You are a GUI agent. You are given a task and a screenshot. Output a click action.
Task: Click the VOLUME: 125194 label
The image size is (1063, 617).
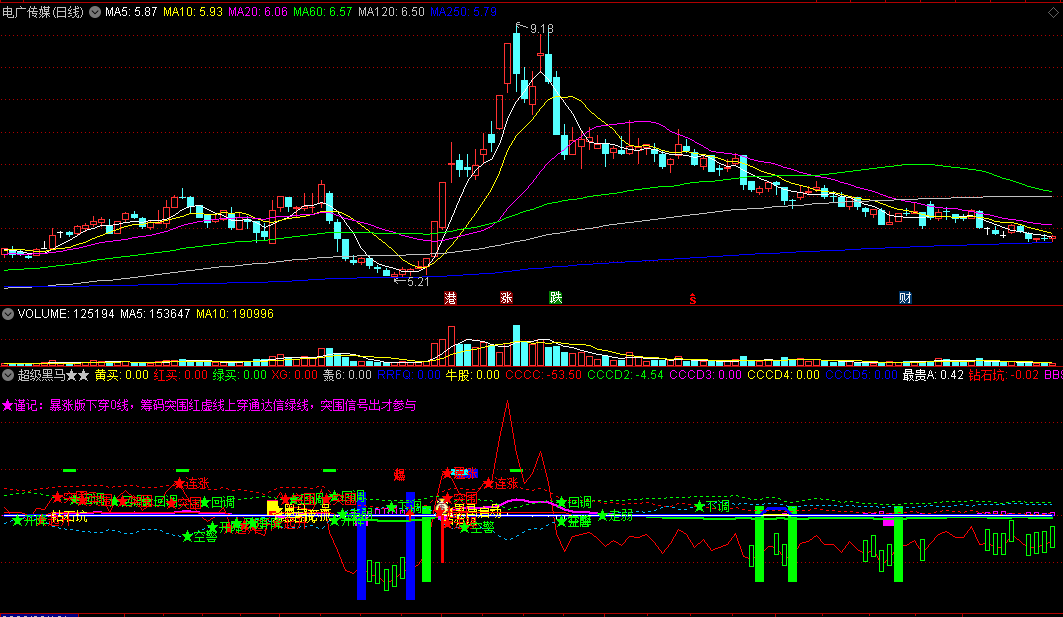tap(66, 314)
